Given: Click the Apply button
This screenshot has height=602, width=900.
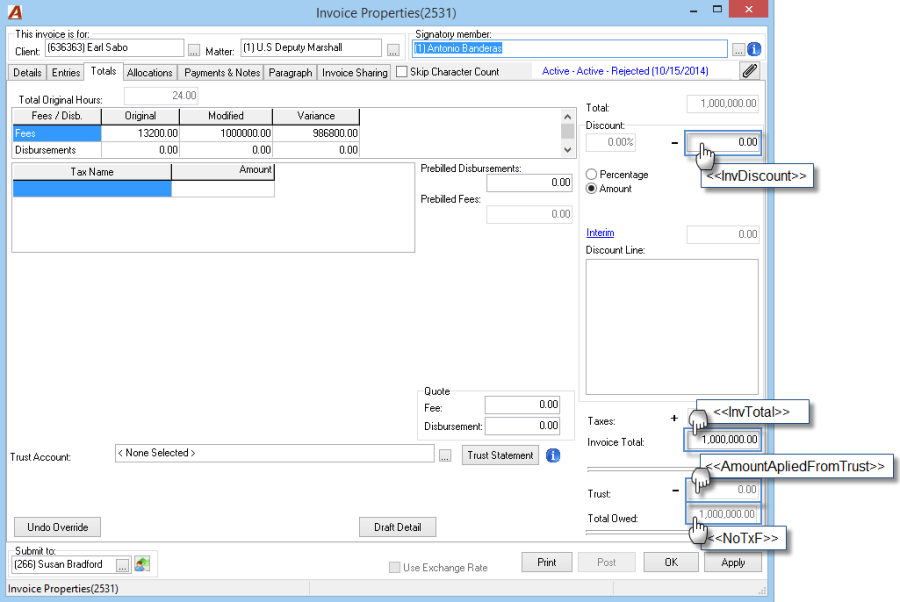Looking at the screenshot, I should (x=733, y=562).
